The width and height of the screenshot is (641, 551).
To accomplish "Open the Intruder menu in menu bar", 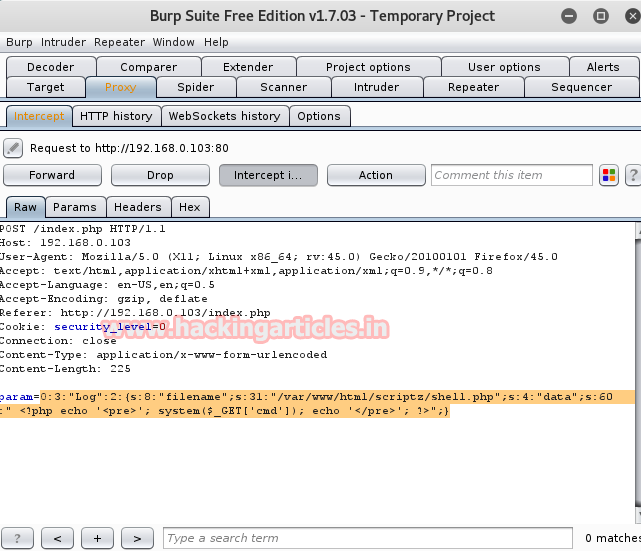I will tap(63, 42).
